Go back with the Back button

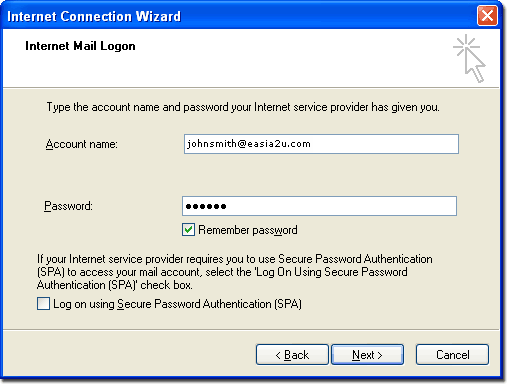292,355
